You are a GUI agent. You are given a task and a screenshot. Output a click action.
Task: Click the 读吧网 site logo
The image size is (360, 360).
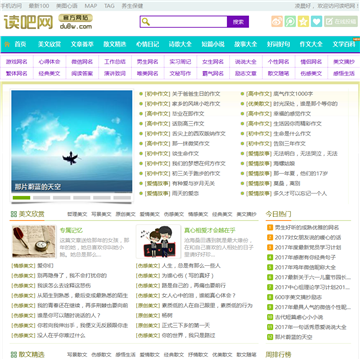click(x=29, y=22)
